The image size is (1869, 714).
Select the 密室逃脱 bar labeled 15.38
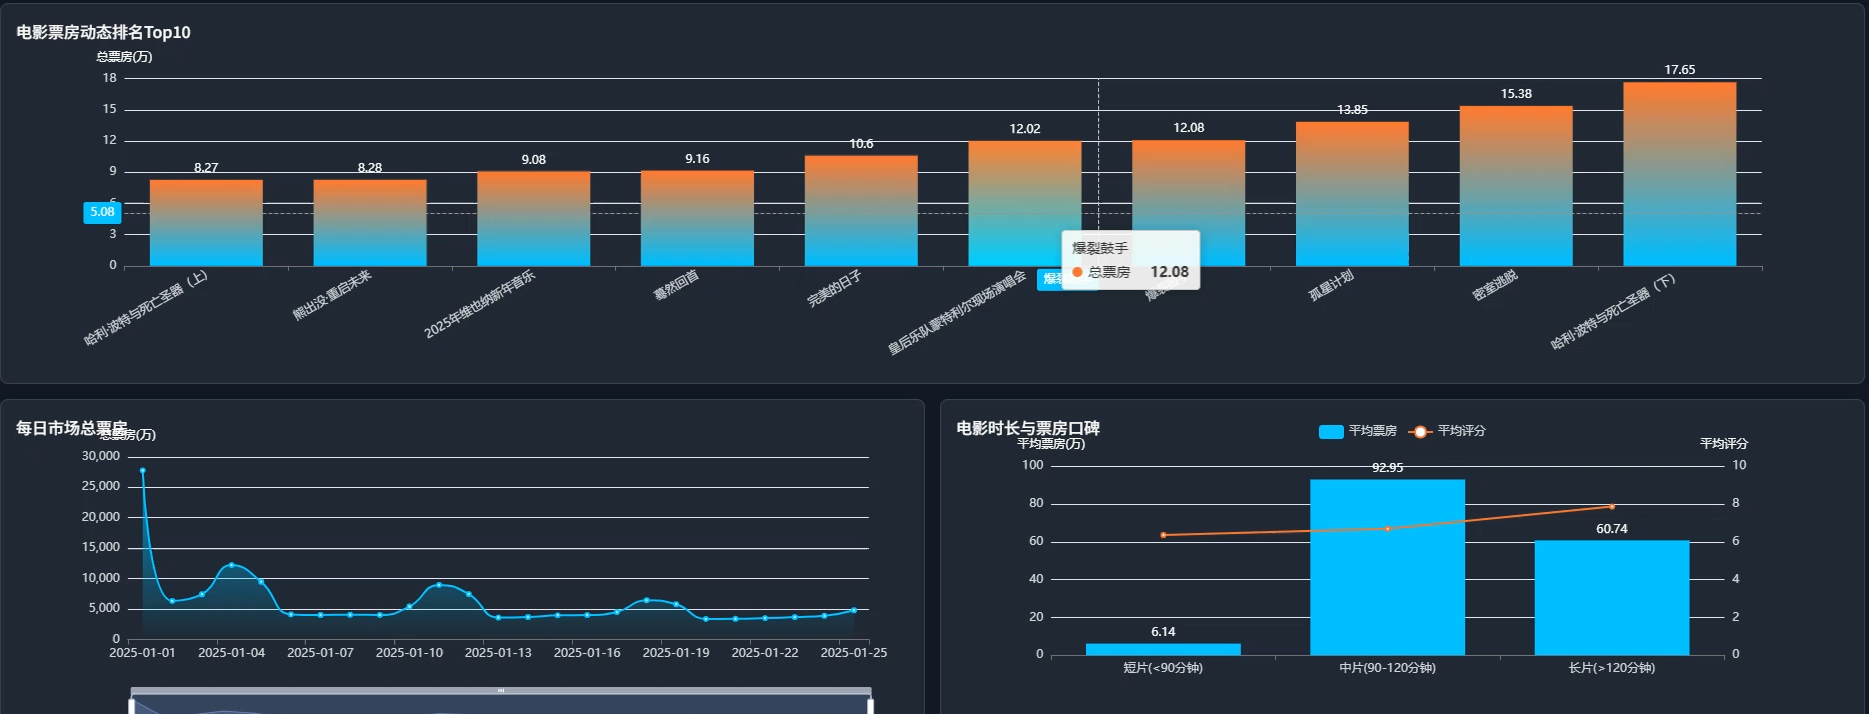1515,187
